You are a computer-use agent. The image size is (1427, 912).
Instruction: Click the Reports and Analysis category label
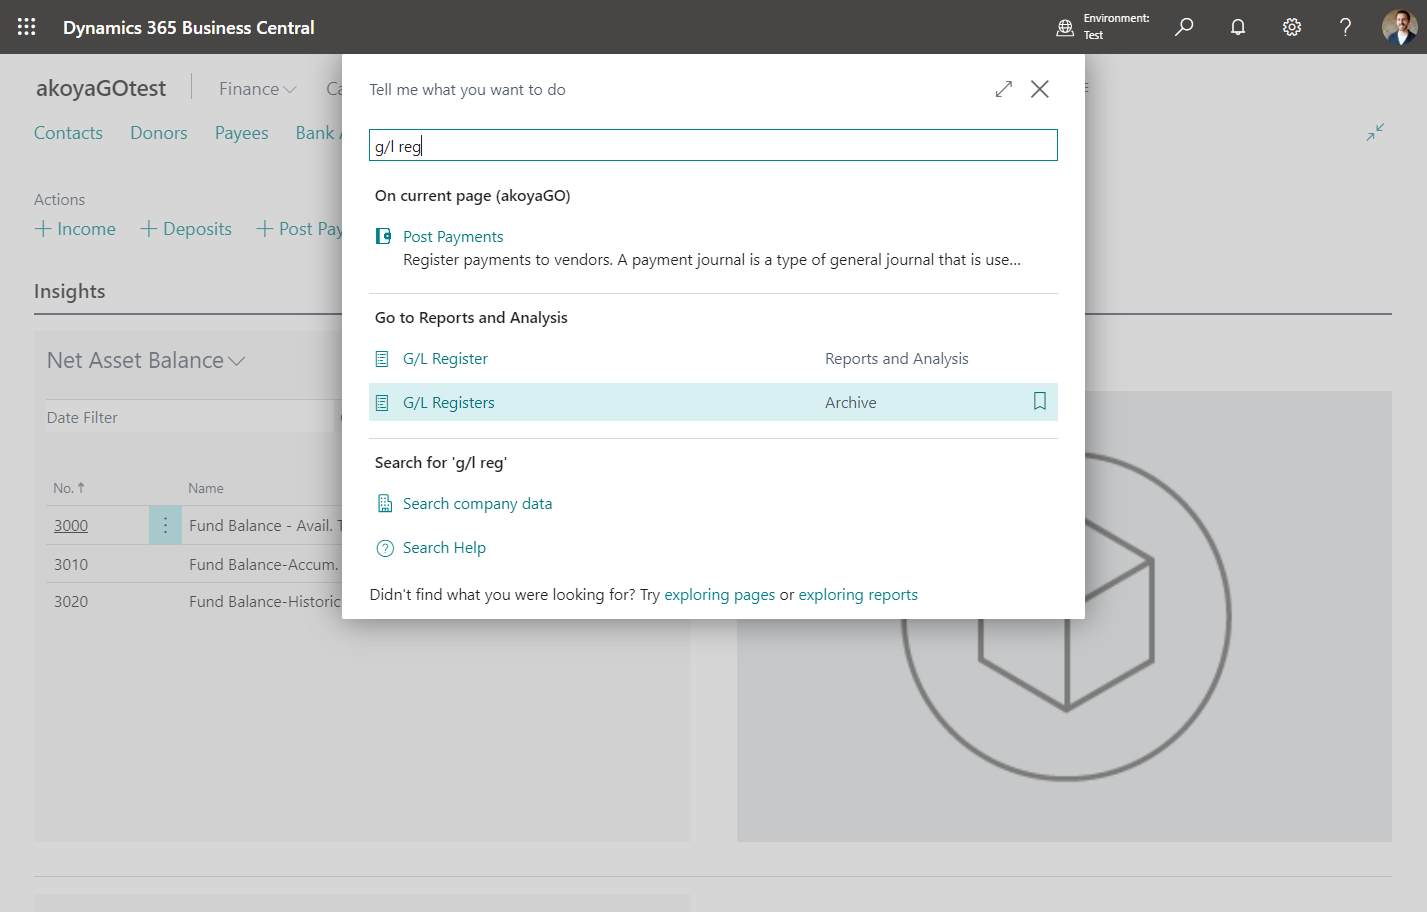[x=897, y=359]
